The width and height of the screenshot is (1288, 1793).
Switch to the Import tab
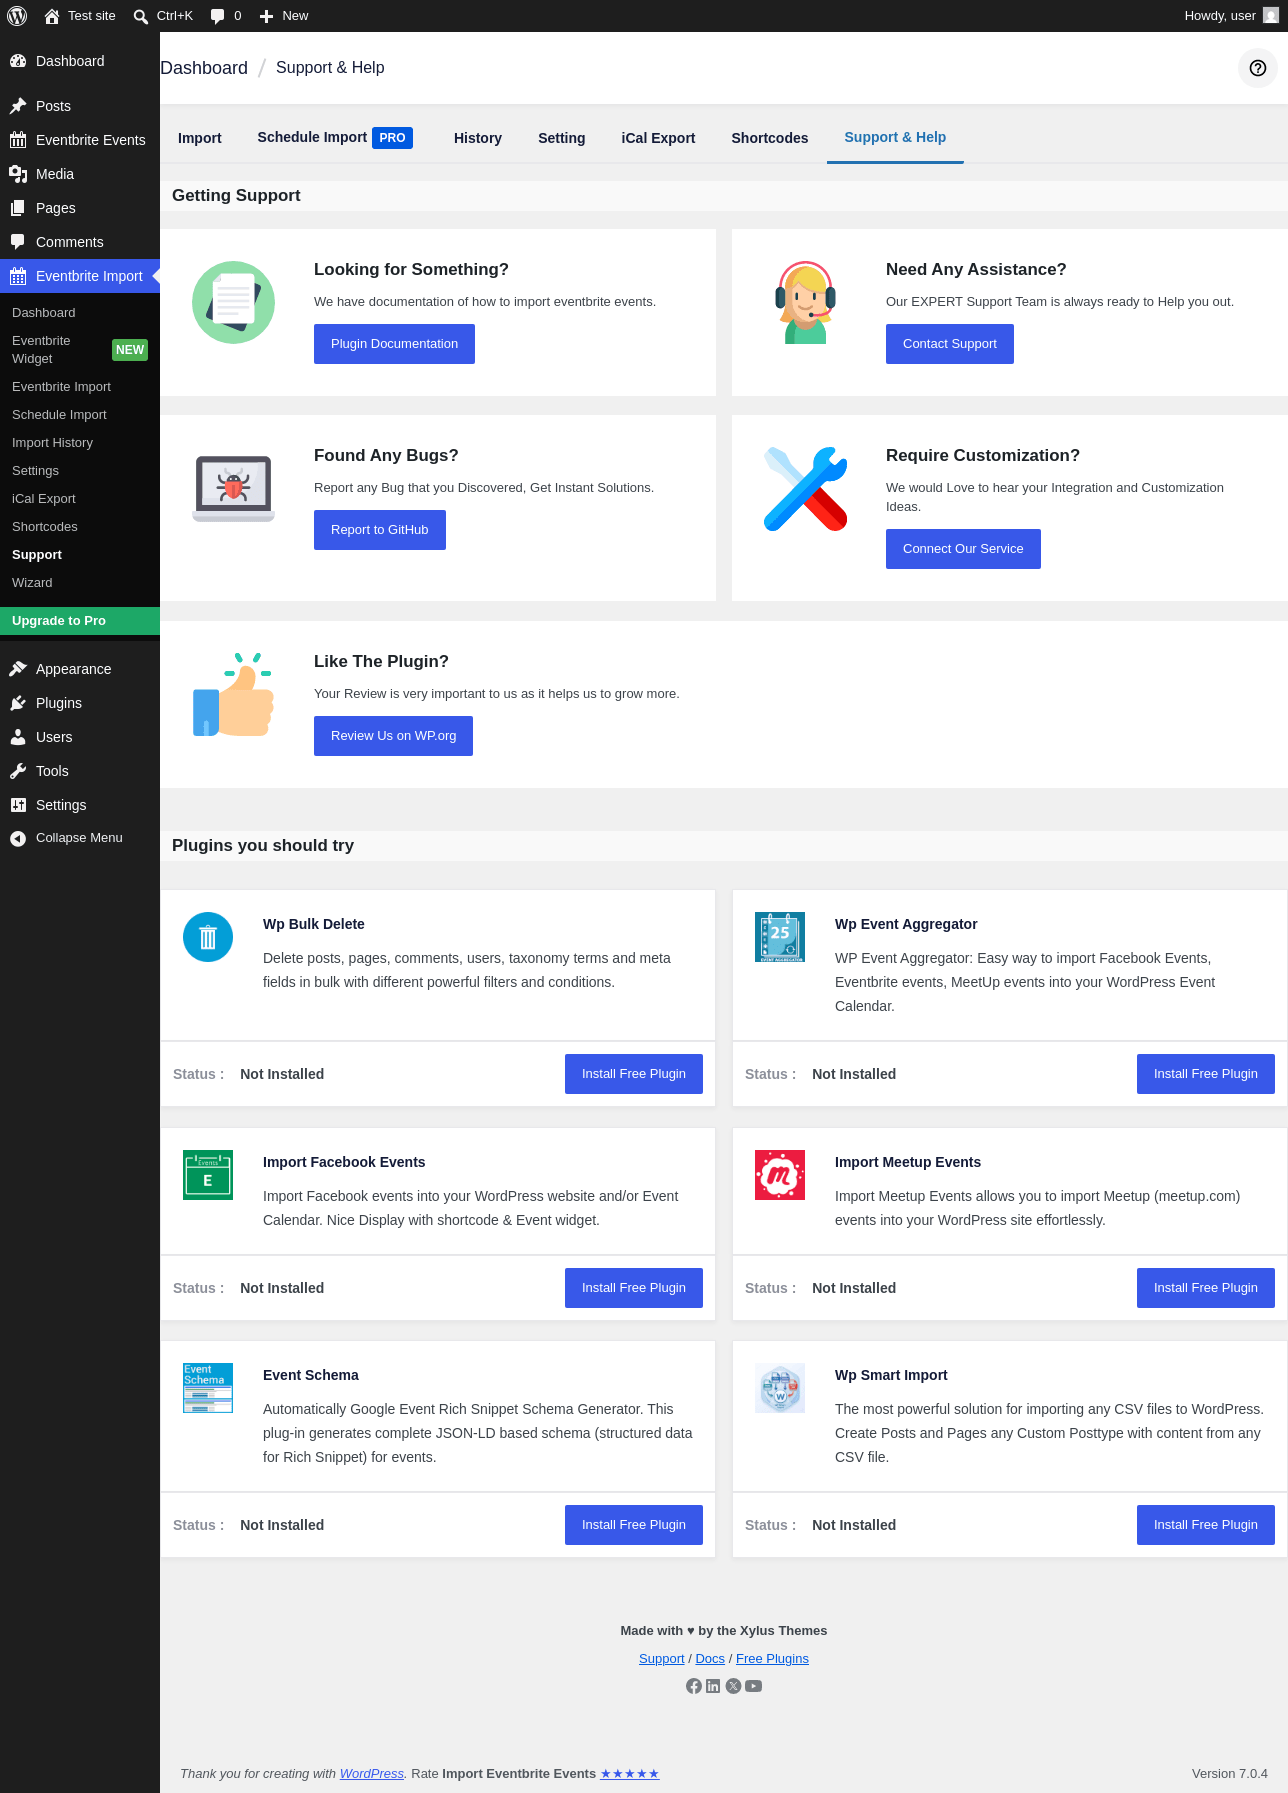[200, 138]
